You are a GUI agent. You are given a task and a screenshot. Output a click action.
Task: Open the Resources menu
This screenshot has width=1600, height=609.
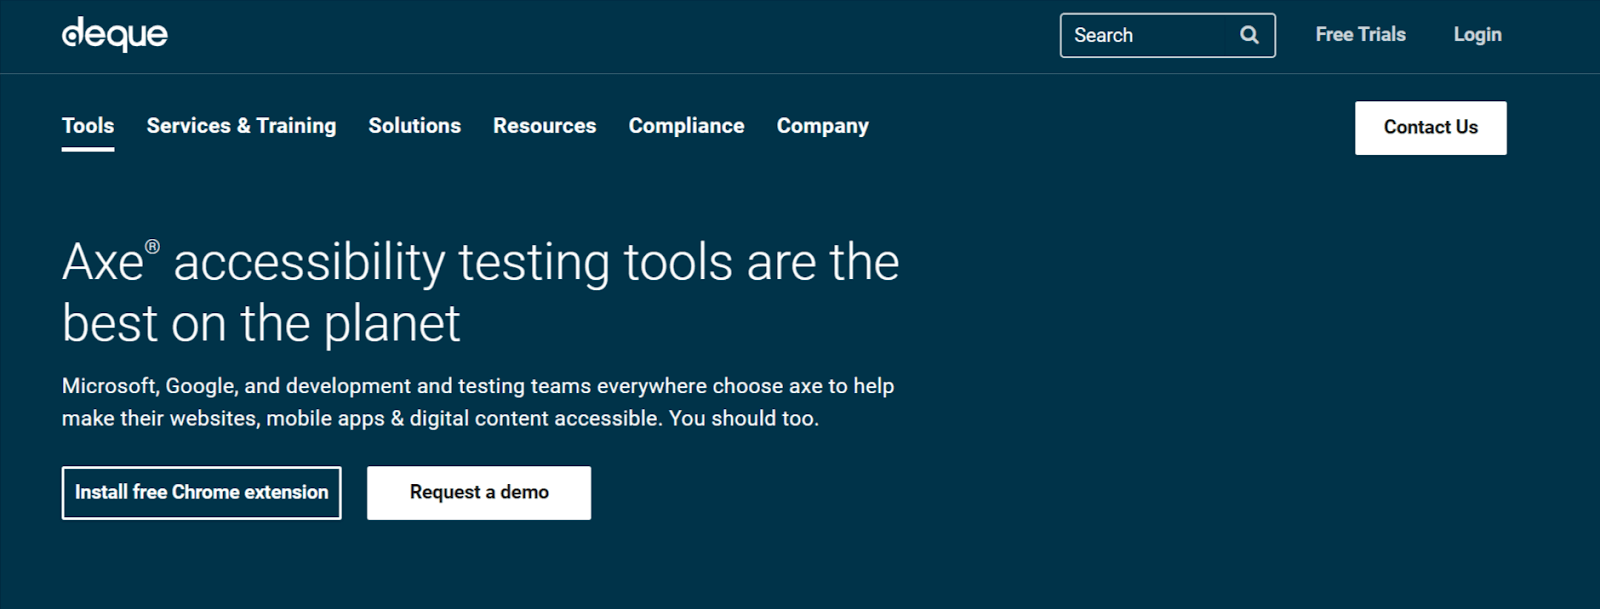544,126
